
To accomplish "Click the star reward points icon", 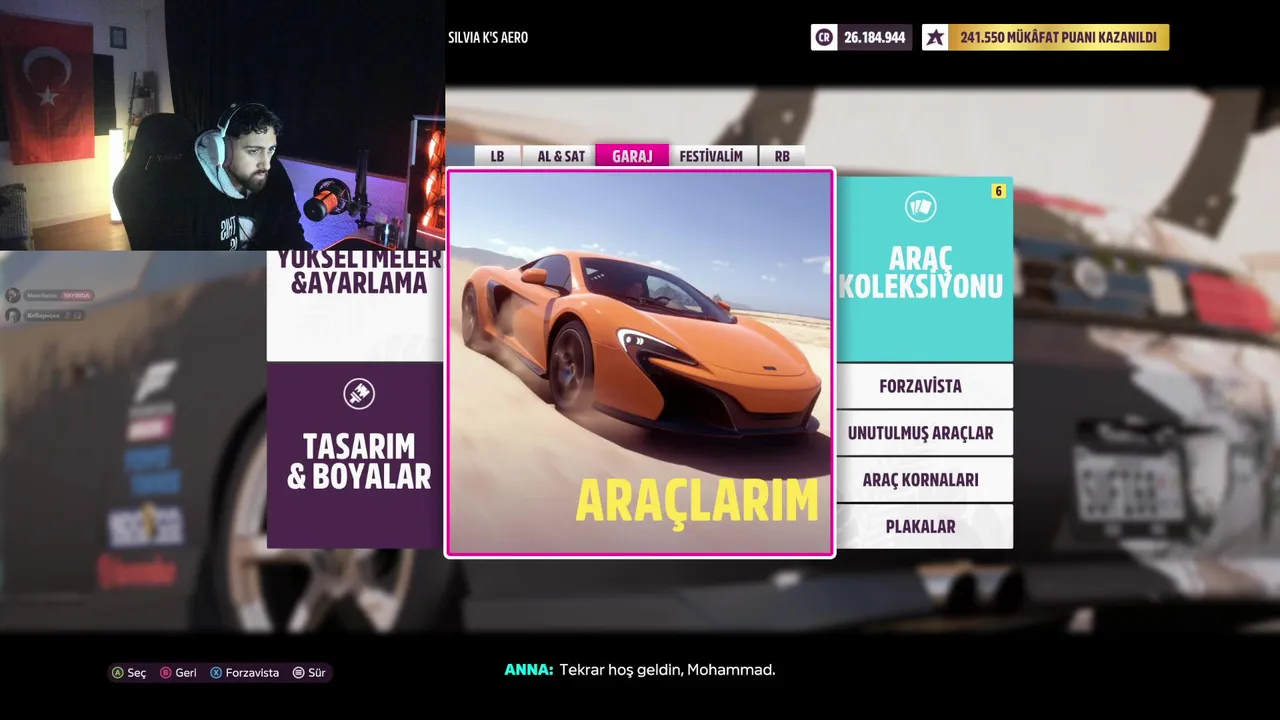I will coord(935,38).
